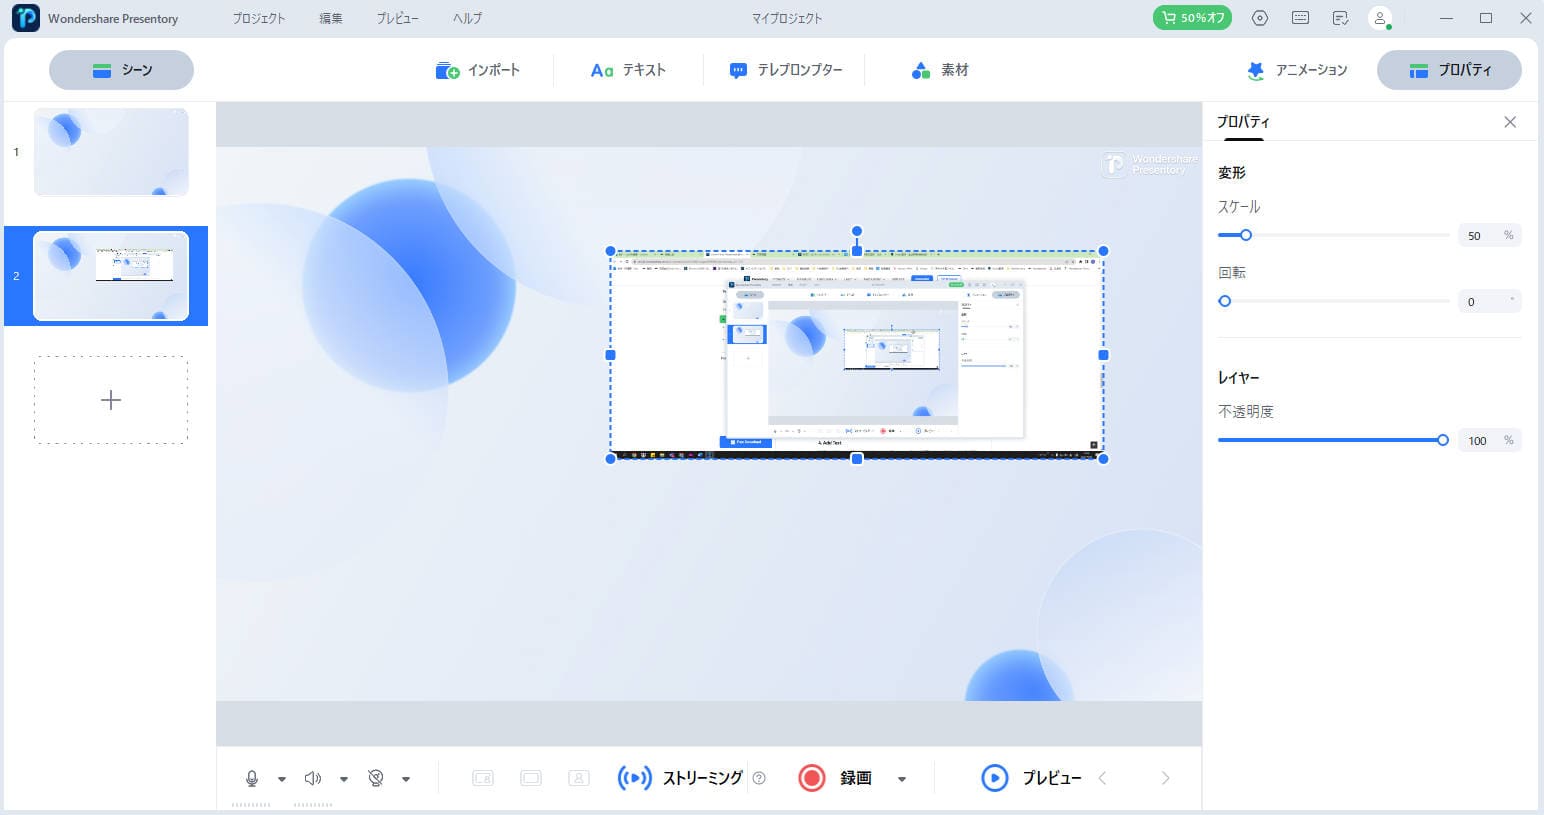This screenshot has height=815, width=1544.
Task: Go to next scene arrow
Action: (x=1165, y=778)
